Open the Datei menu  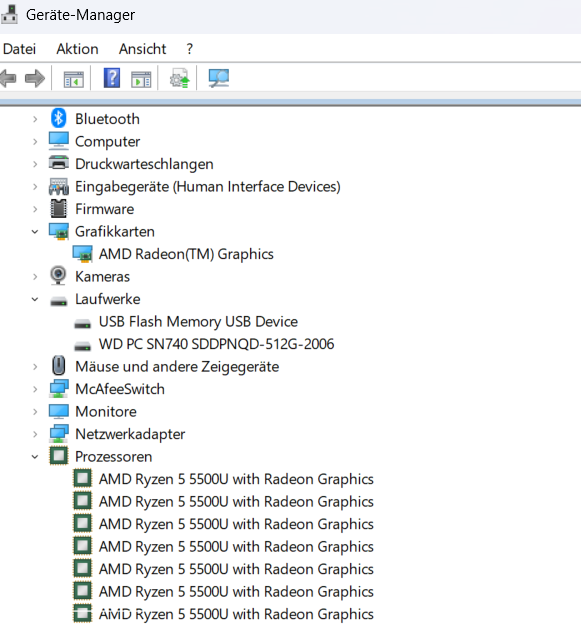19,49
